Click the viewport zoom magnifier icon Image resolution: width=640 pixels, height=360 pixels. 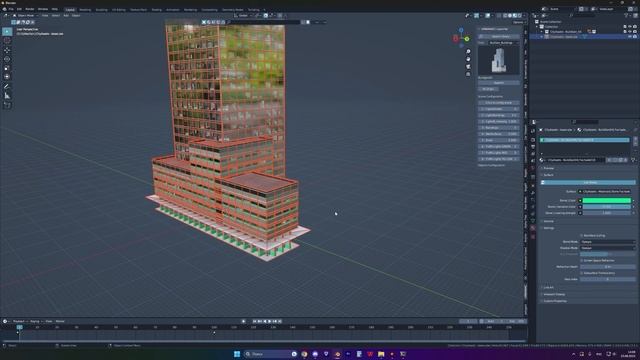pos(468,51)
